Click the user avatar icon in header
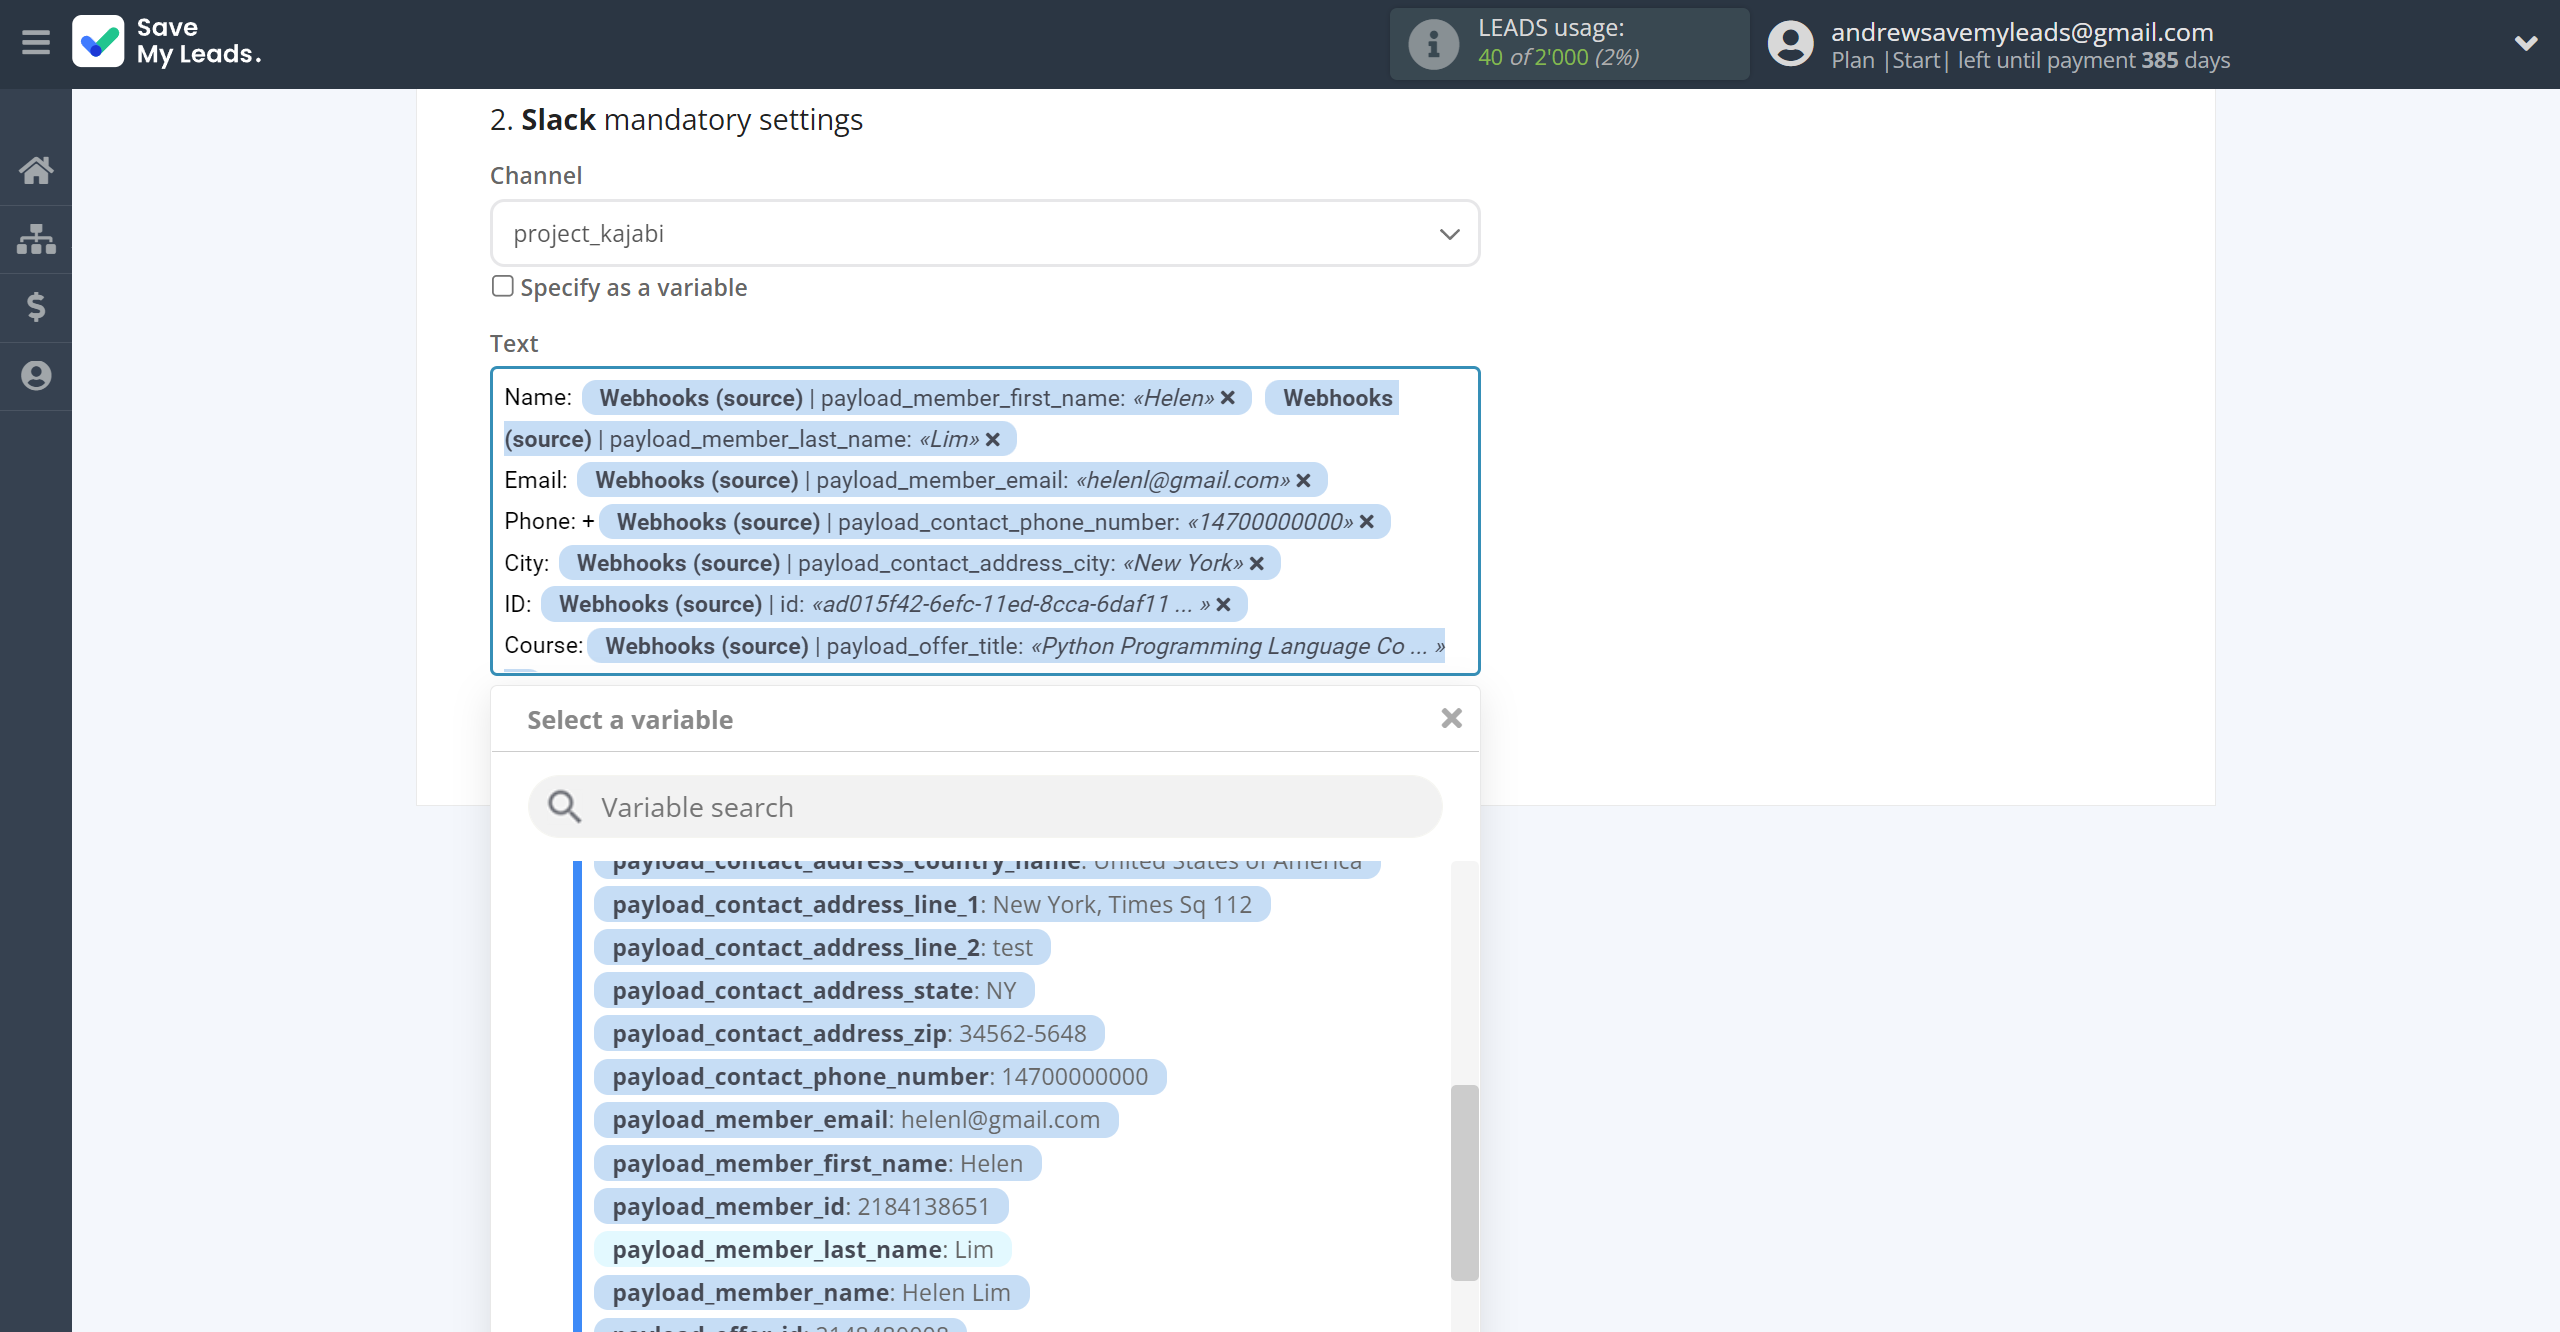 click(1790, 44)
